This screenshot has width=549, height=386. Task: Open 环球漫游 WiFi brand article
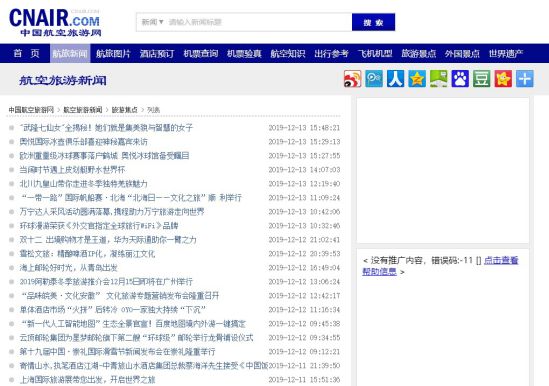[99, 226]
